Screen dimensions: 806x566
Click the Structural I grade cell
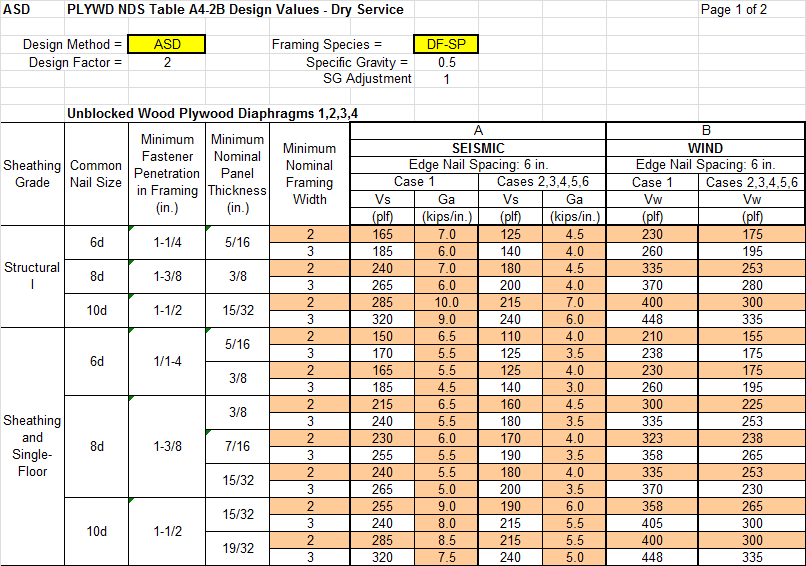(x=32, y=276)
